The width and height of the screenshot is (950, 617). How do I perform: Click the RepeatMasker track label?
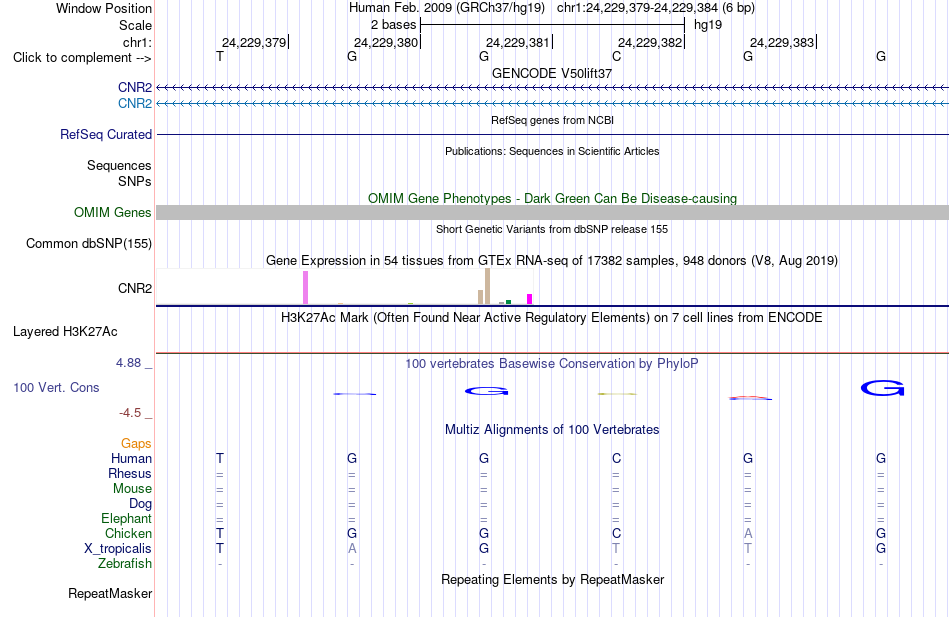tap(110, 593)
